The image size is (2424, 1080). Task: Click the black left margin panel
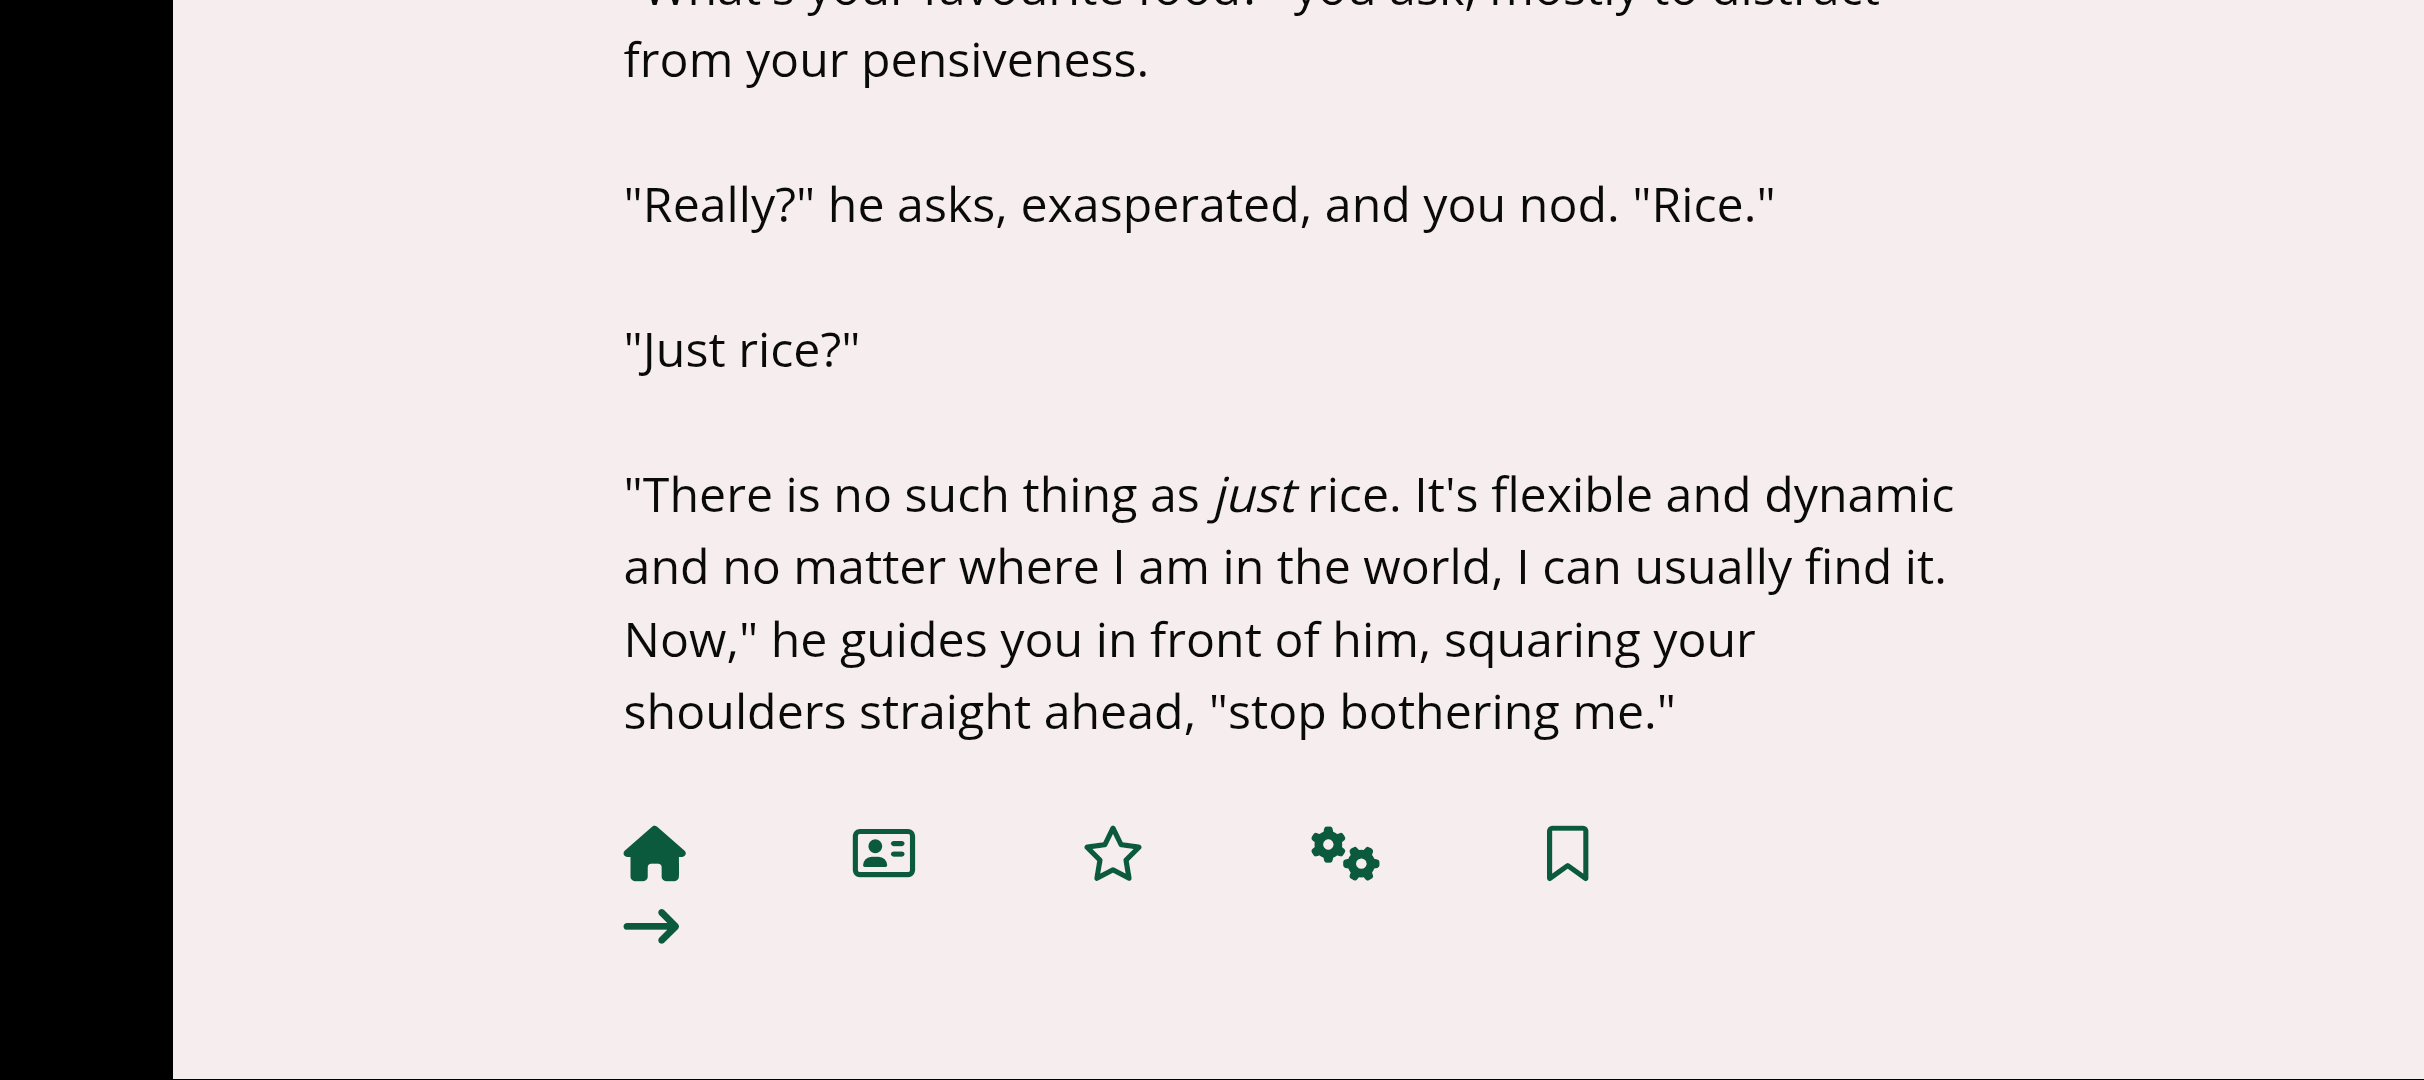(86, 540)
